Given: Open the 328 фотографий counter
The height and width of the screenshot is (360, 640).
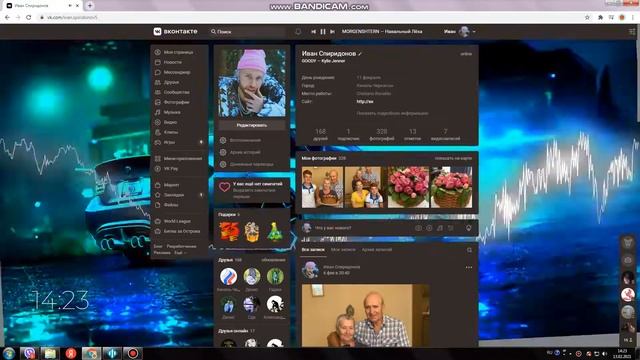Looking at the screenshot, I should pyautogui.click(x=382, y=134).
